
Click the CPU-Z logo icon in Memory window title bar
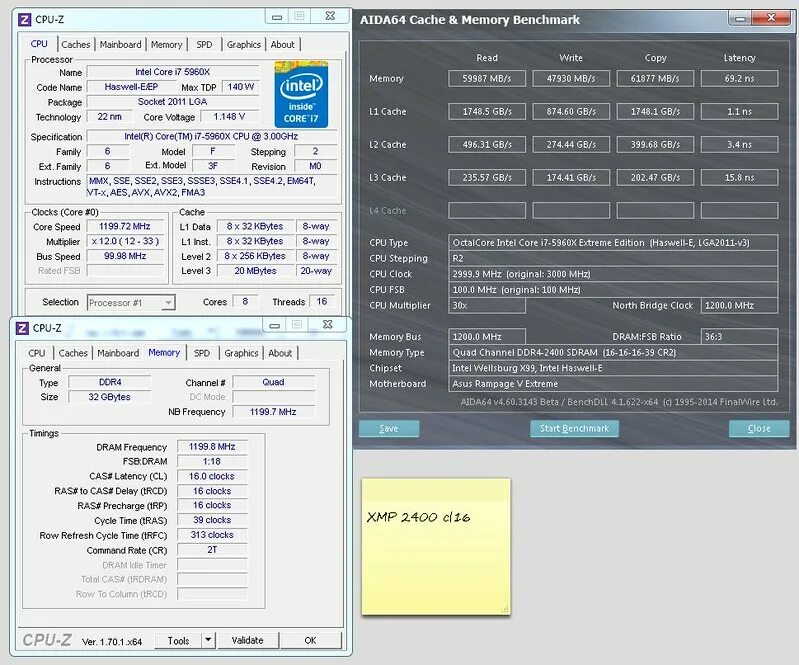[22, 328]
